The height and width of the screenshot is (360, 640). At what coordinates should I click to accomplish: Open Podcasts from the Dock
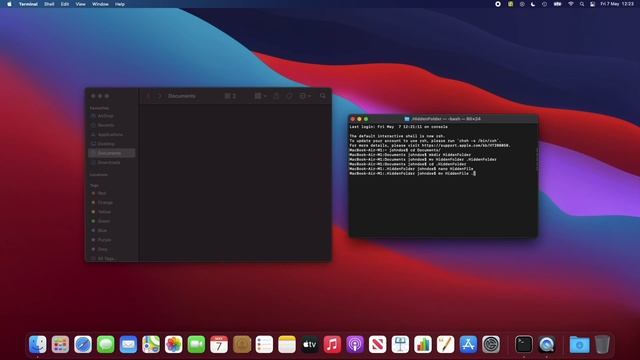click(x=355, y=344)
